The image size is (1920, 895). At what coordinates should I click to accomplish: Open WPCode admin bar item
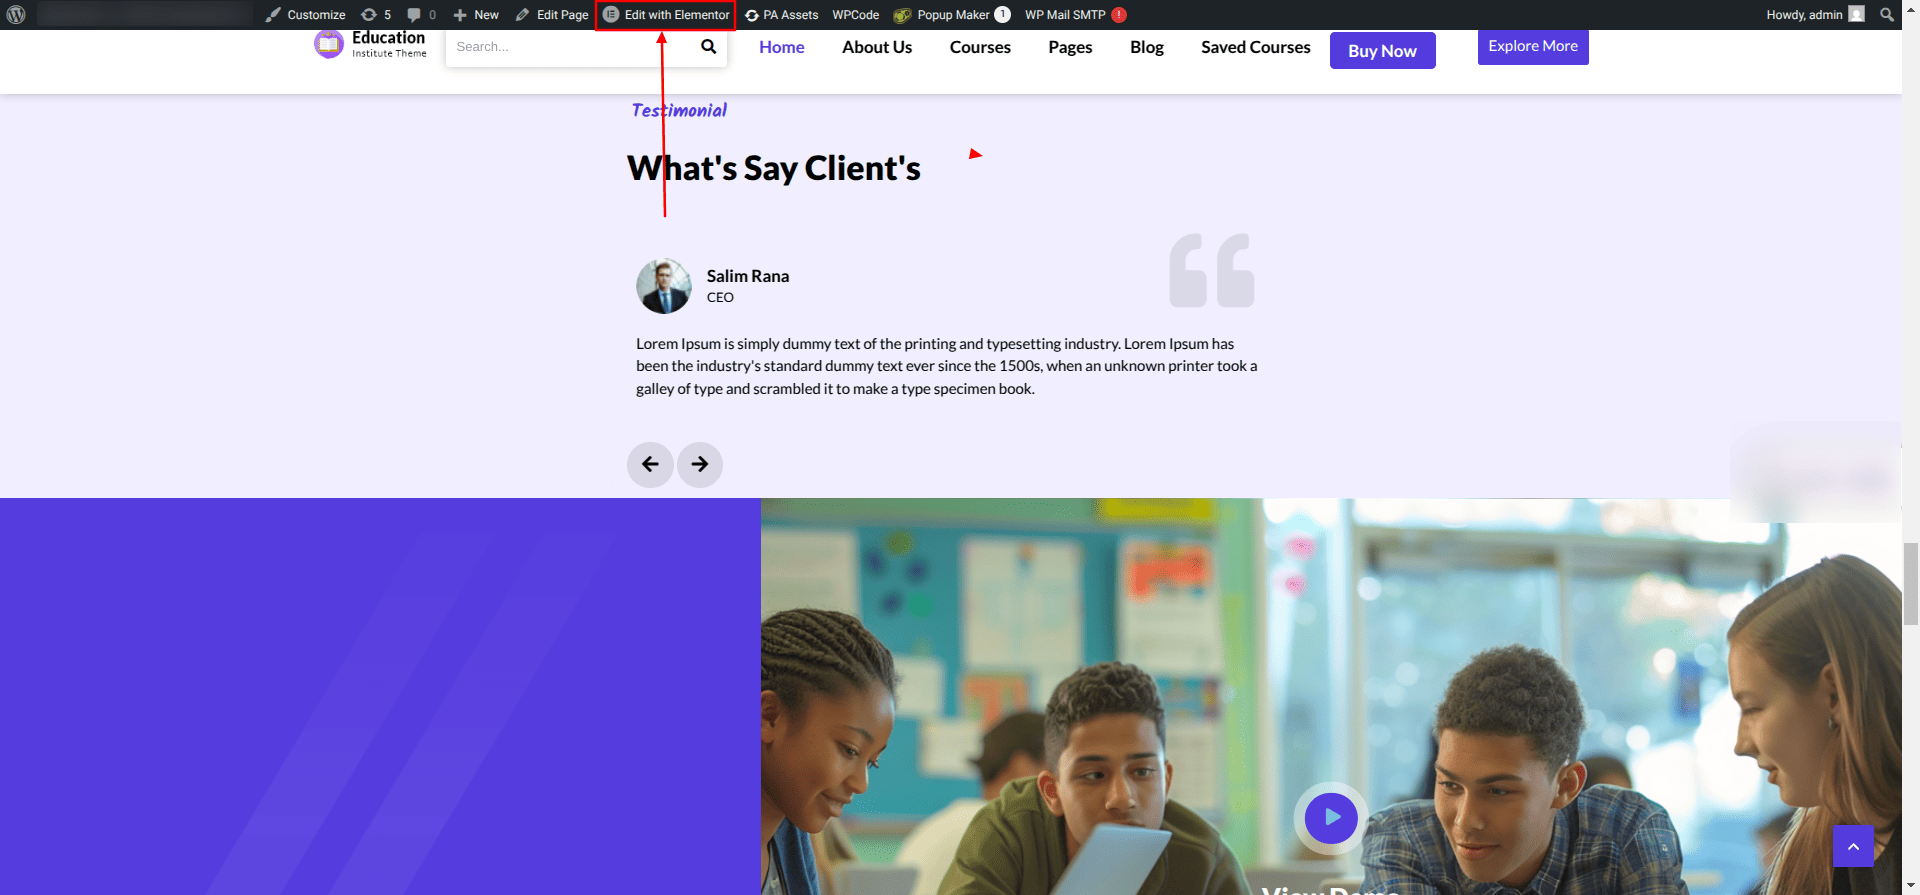pyautogui.click(x=855, y=15)
